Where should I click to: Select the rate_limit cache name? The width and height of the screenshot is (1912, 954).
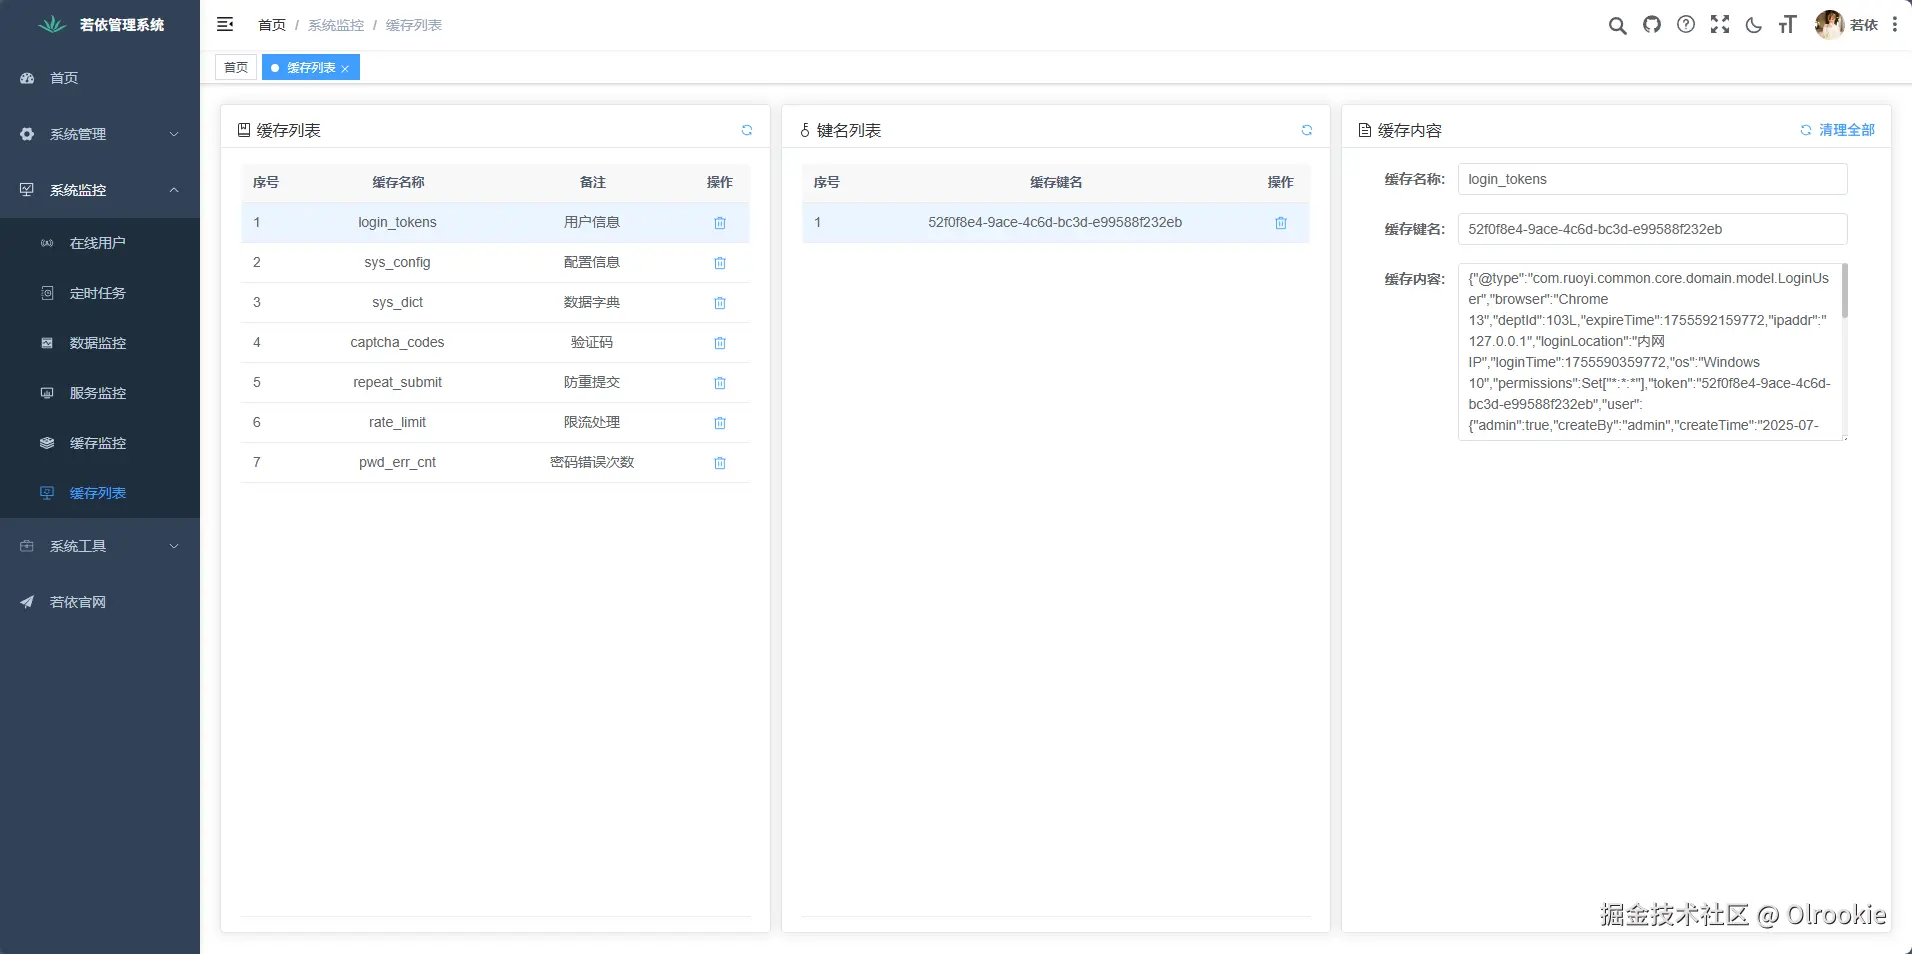397,422
